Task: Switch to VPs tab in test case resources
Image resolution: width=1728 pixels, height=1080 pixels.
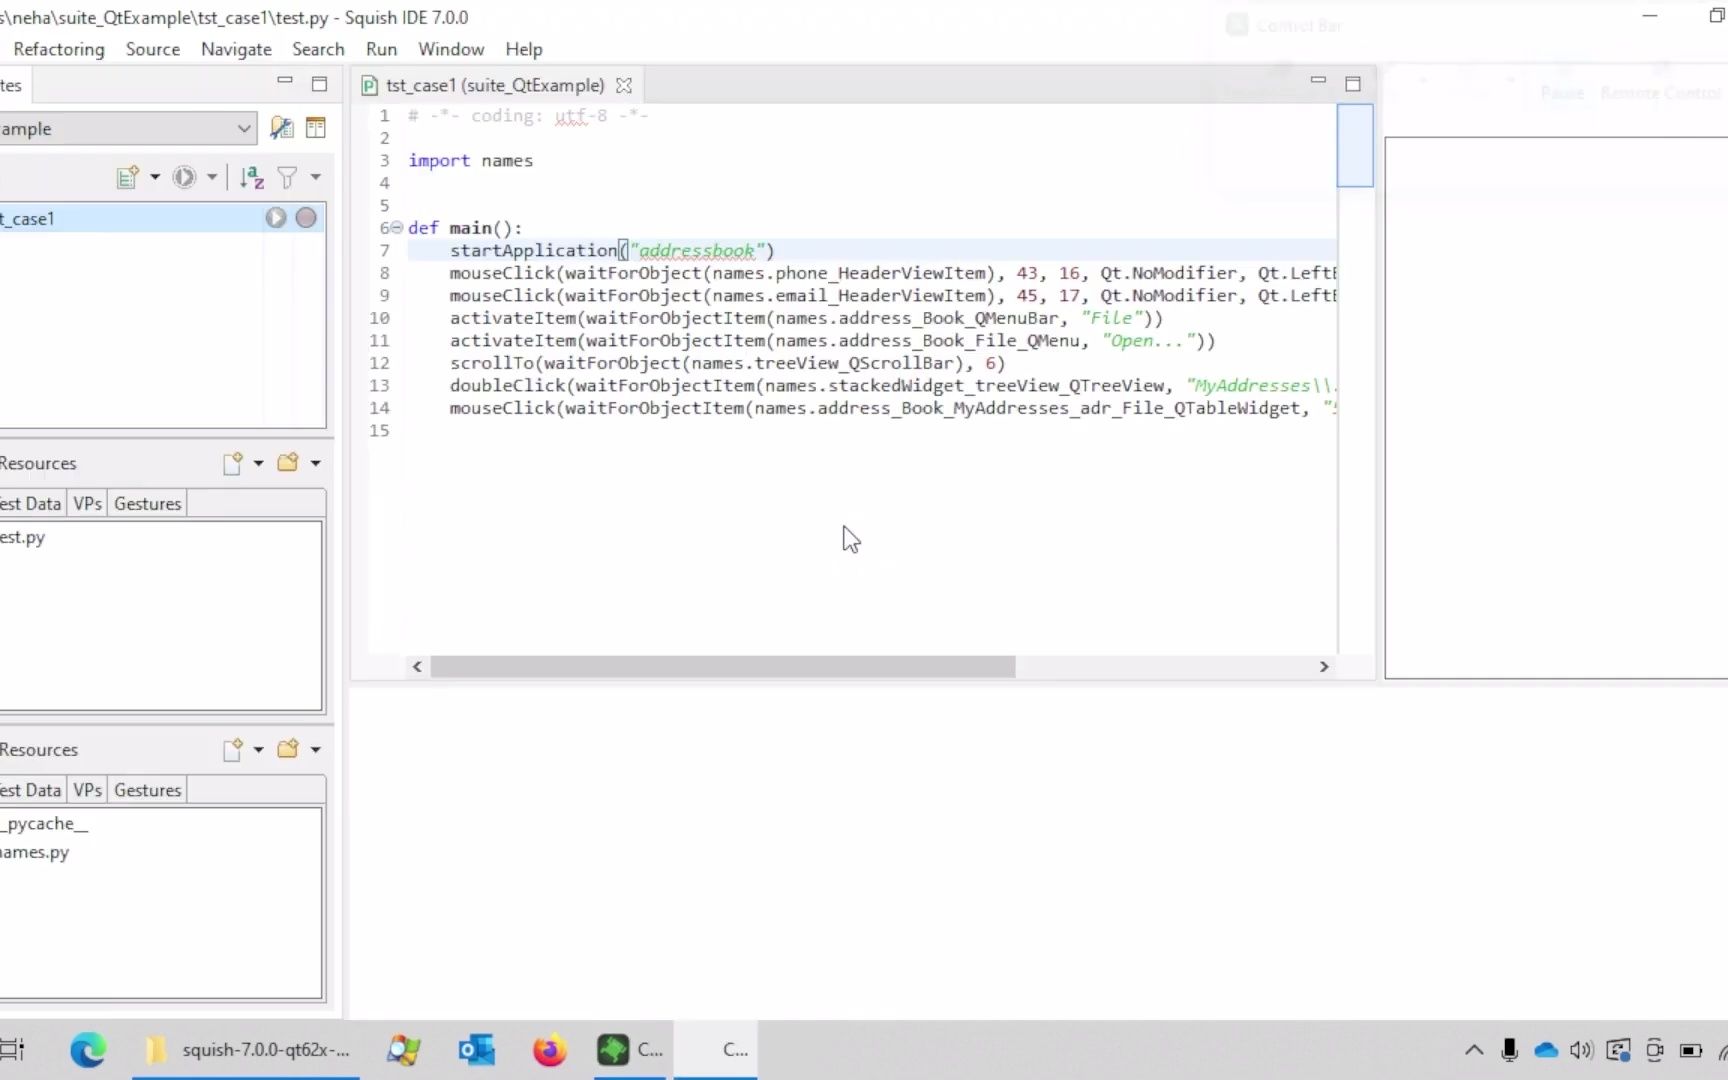Action: (88, 503)
